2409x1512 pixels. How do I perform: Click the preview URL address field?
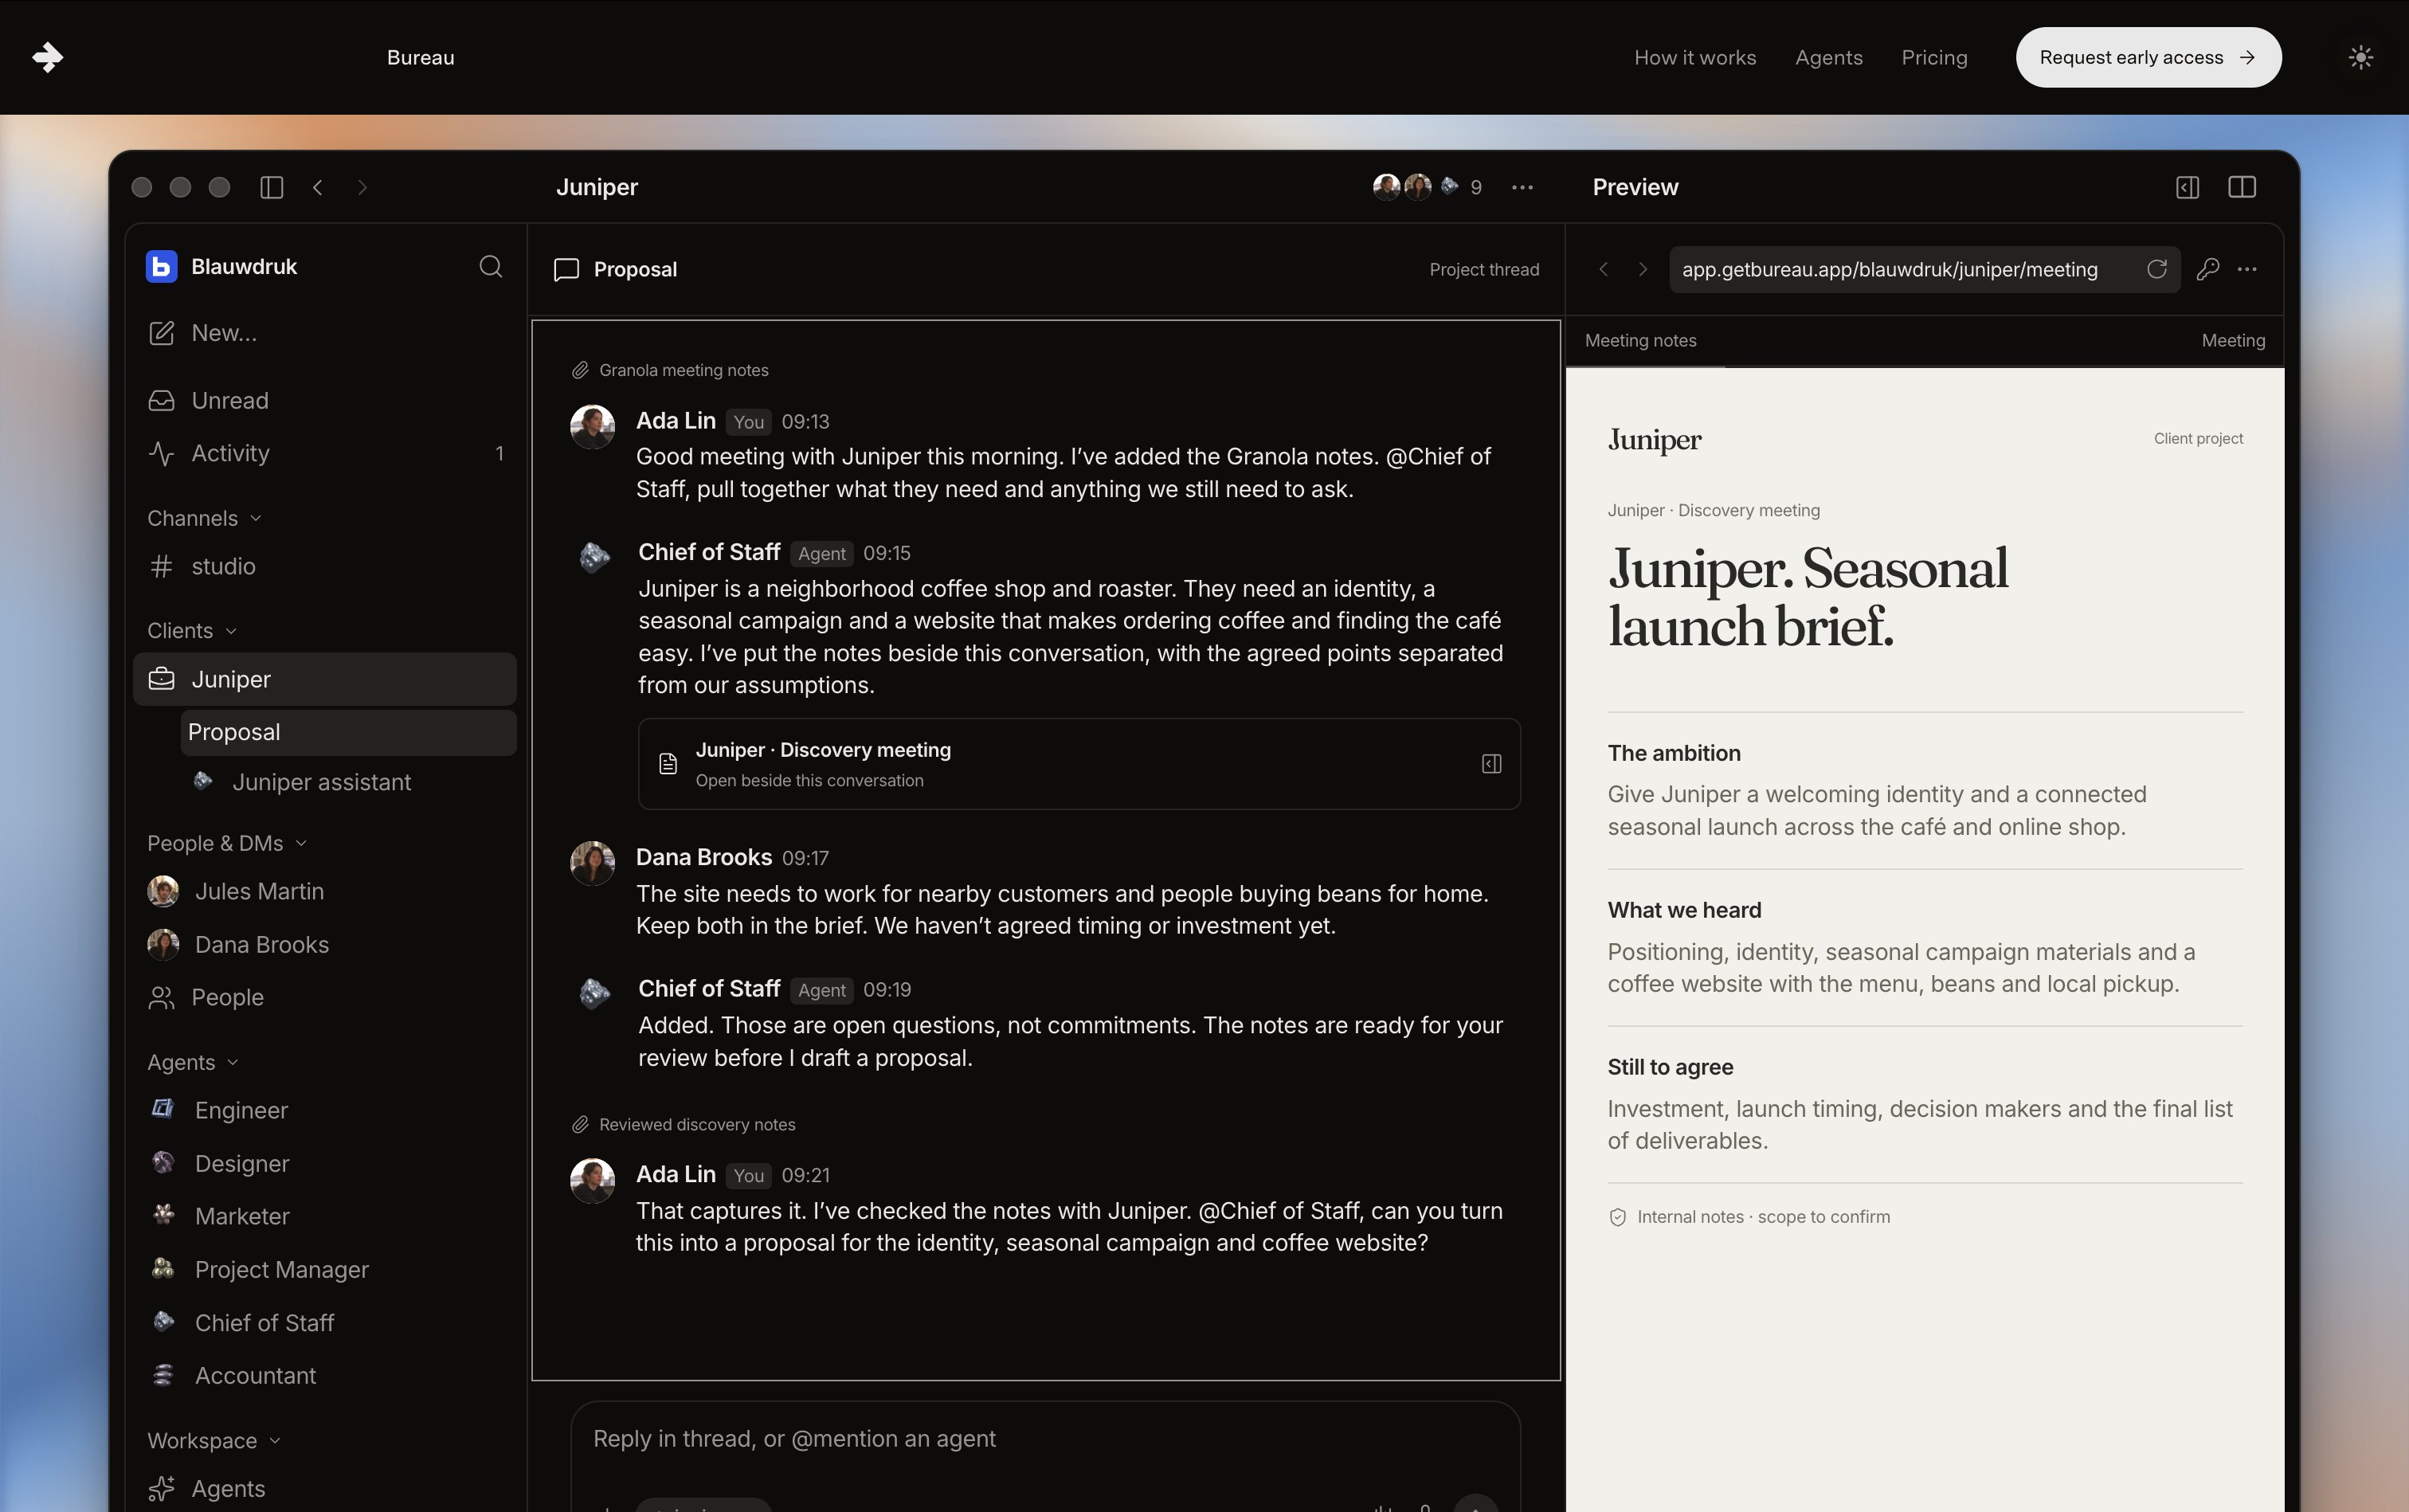pyautogui.click(x=1924, y=269)
